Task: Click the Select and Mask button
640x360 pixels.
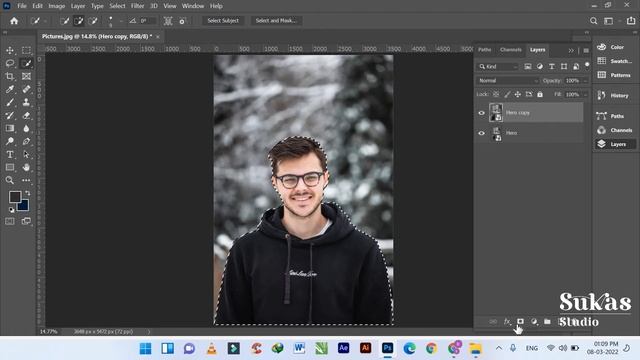Action: tap(276, 21)
